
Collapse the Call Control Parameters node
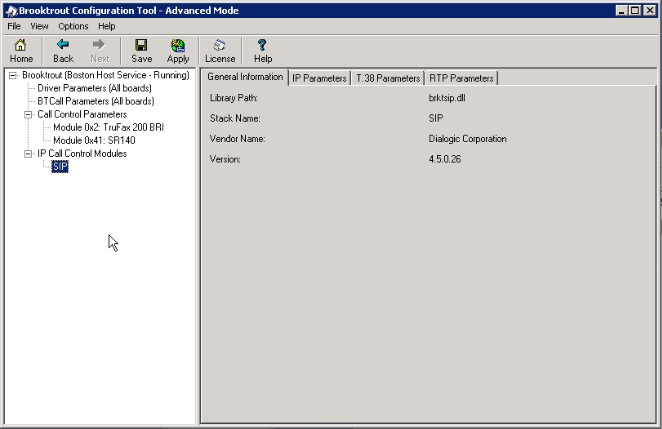[28, 115]
